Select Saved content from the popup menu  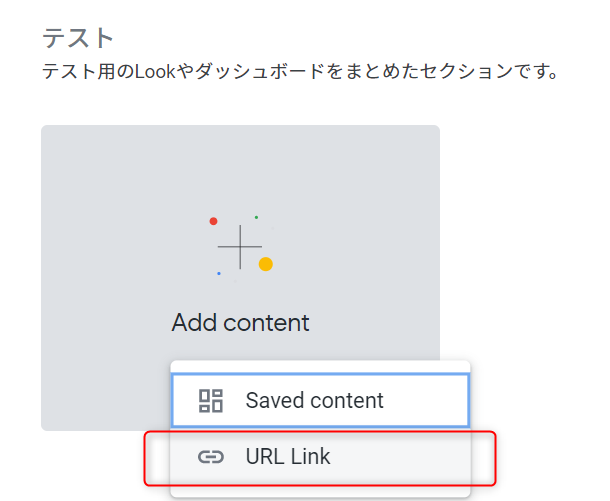(x=320, y=401)
